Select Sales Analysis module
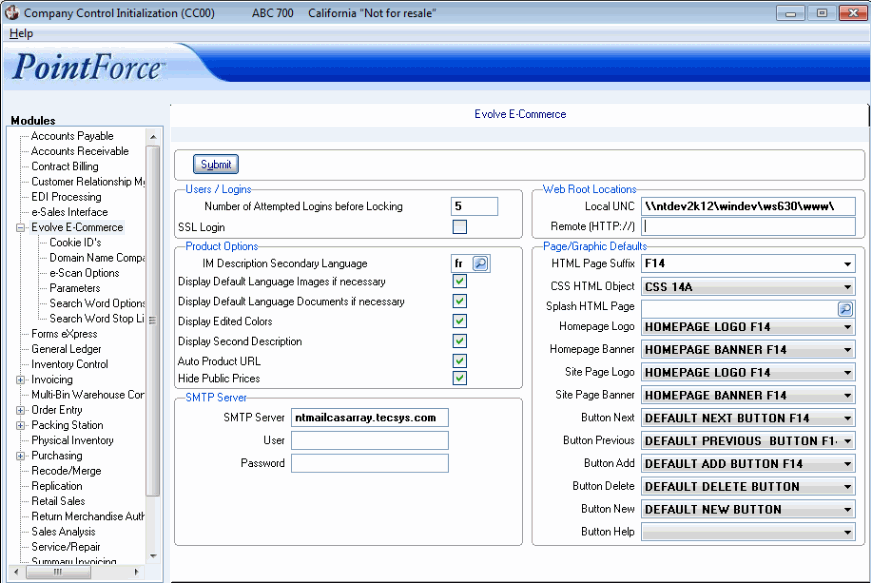This screenshot has width=871, height=583. pyautogui.click(x=63, y=531)
